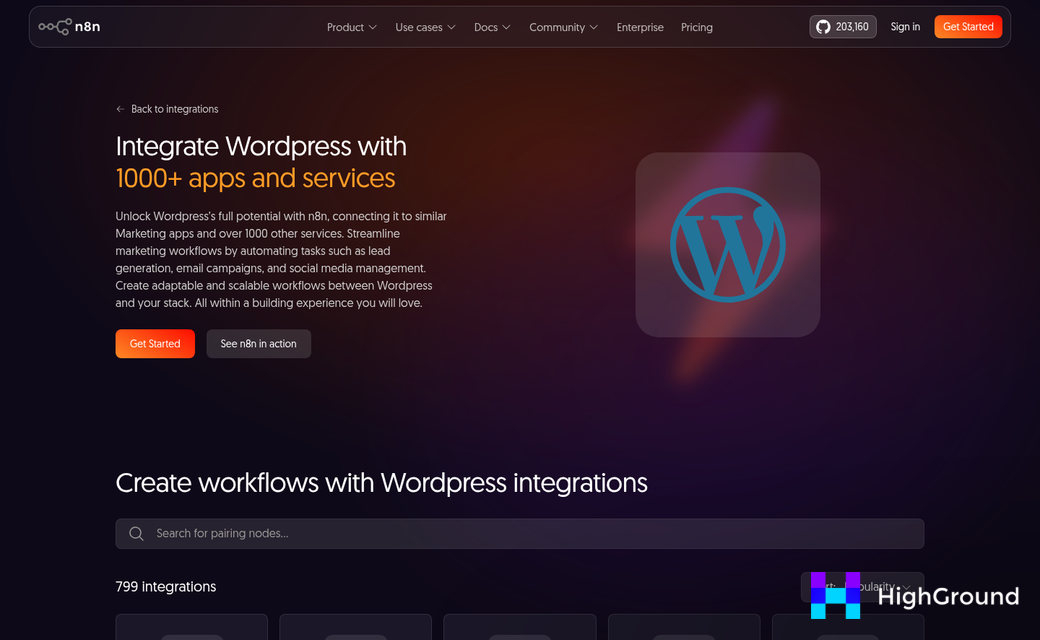Viewport: 1040px width, 640px height.
Task: Click the 799 integrations count text
Action: 166,586
